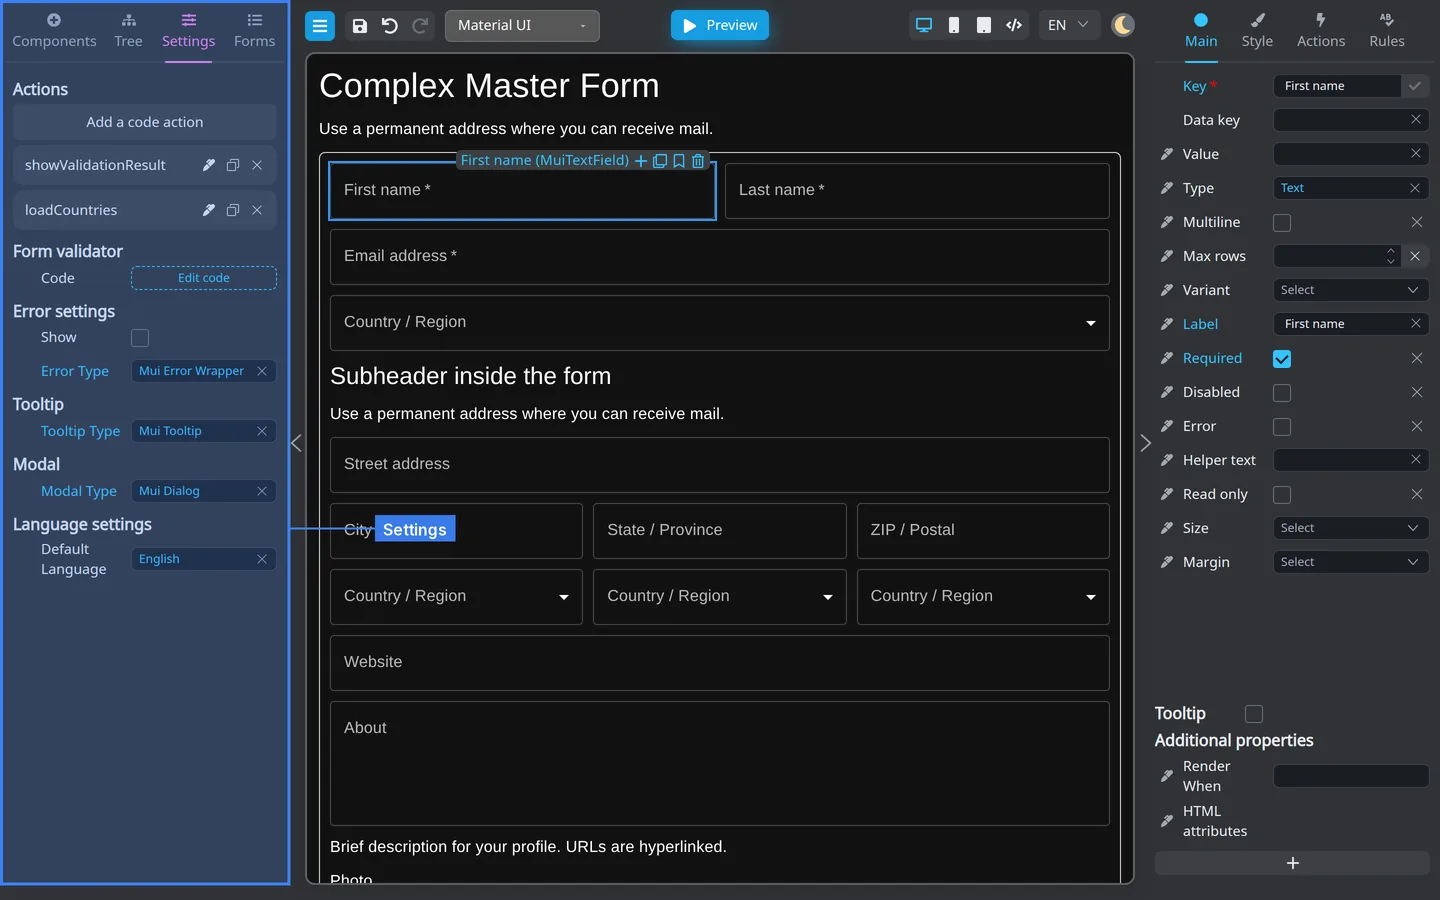Edit the loadCountries action
This screenshot has height=900, width=1440.
(208, 210)
